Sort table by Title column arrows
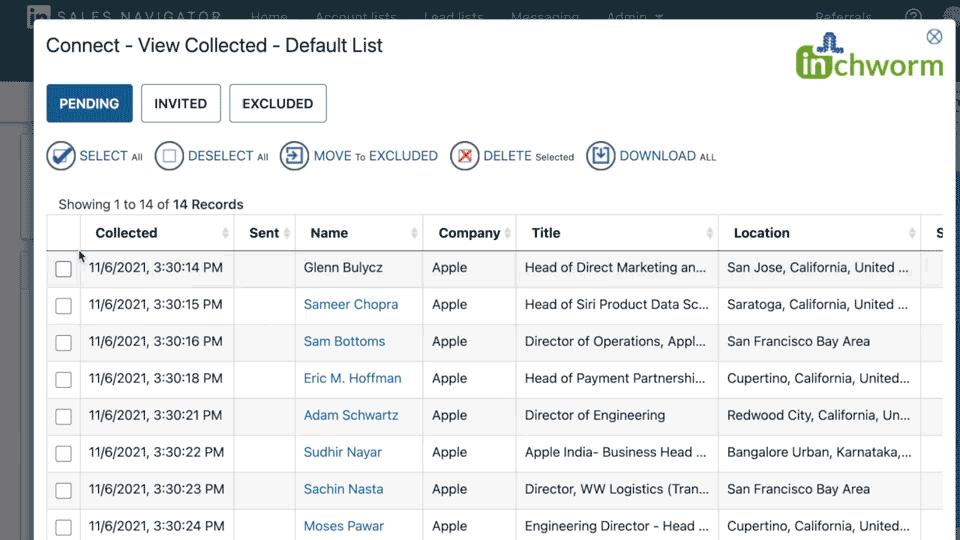The height and width of the screenshot is (540, 960). [x=710, y=233]
